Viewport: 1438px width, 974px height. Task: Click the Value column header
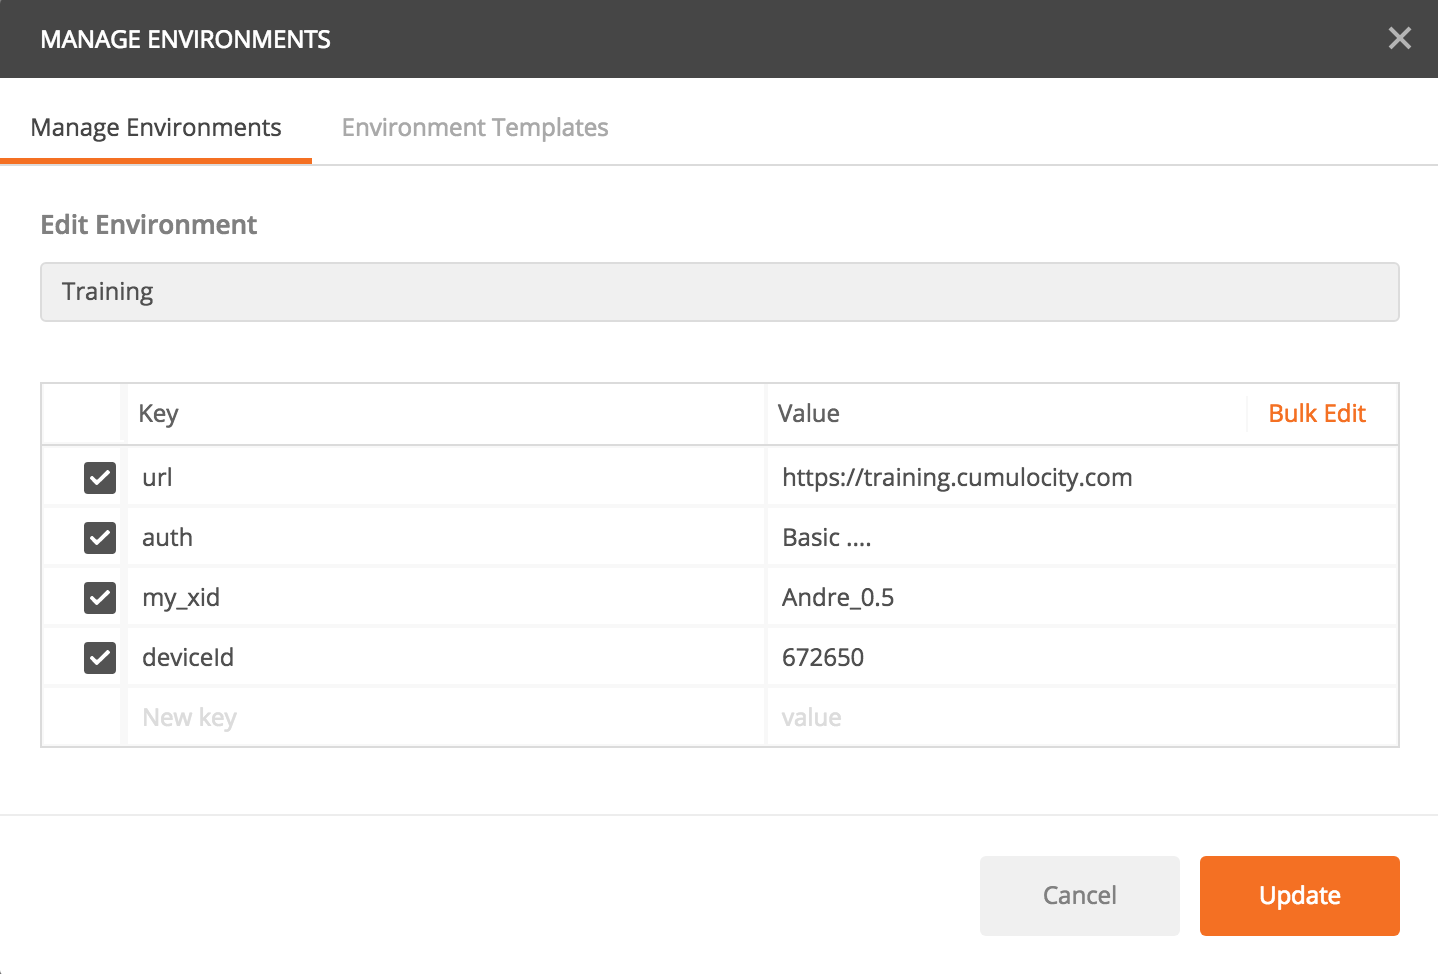809,413
